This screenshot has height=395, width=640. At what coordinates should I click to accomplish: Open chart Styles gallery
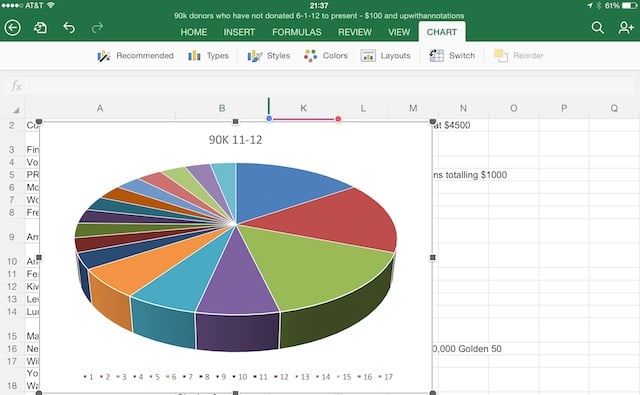(x=269, y=55)
